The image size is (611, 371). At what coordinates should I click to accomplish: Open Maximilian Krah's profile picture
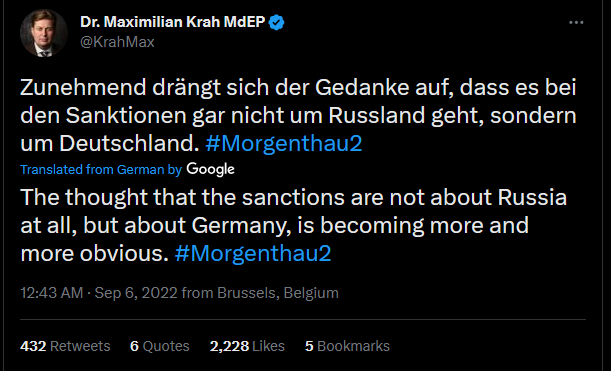(x=44, y=33)
